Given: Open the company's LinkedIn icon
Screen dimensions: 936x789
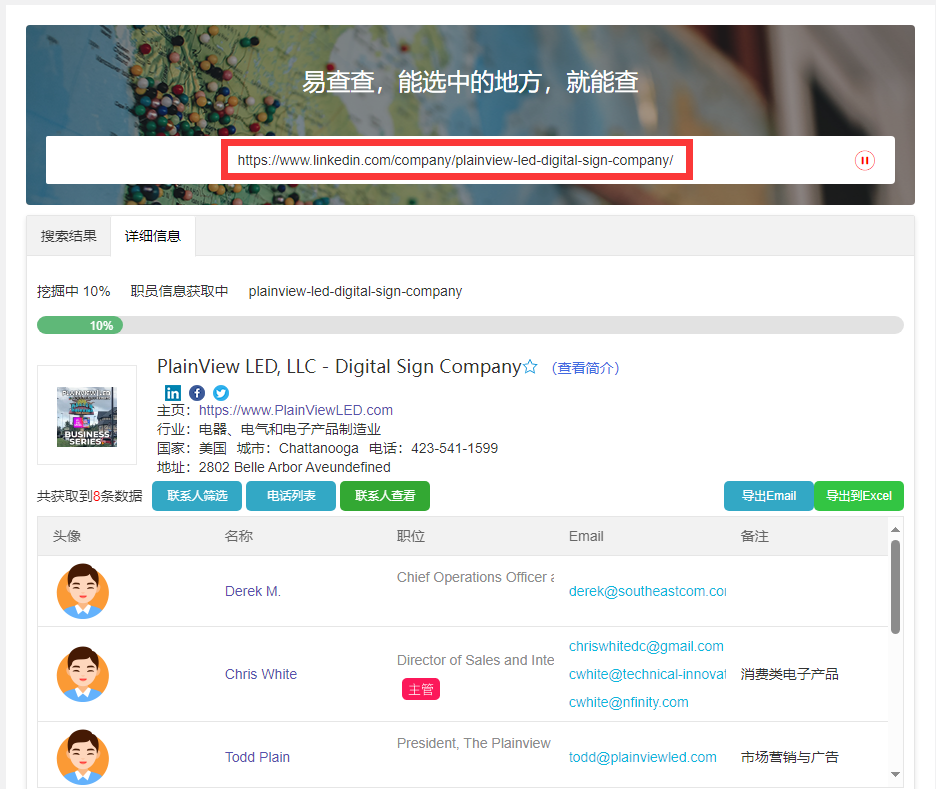Looking at the screenshot, I should (x=173, y=393).
